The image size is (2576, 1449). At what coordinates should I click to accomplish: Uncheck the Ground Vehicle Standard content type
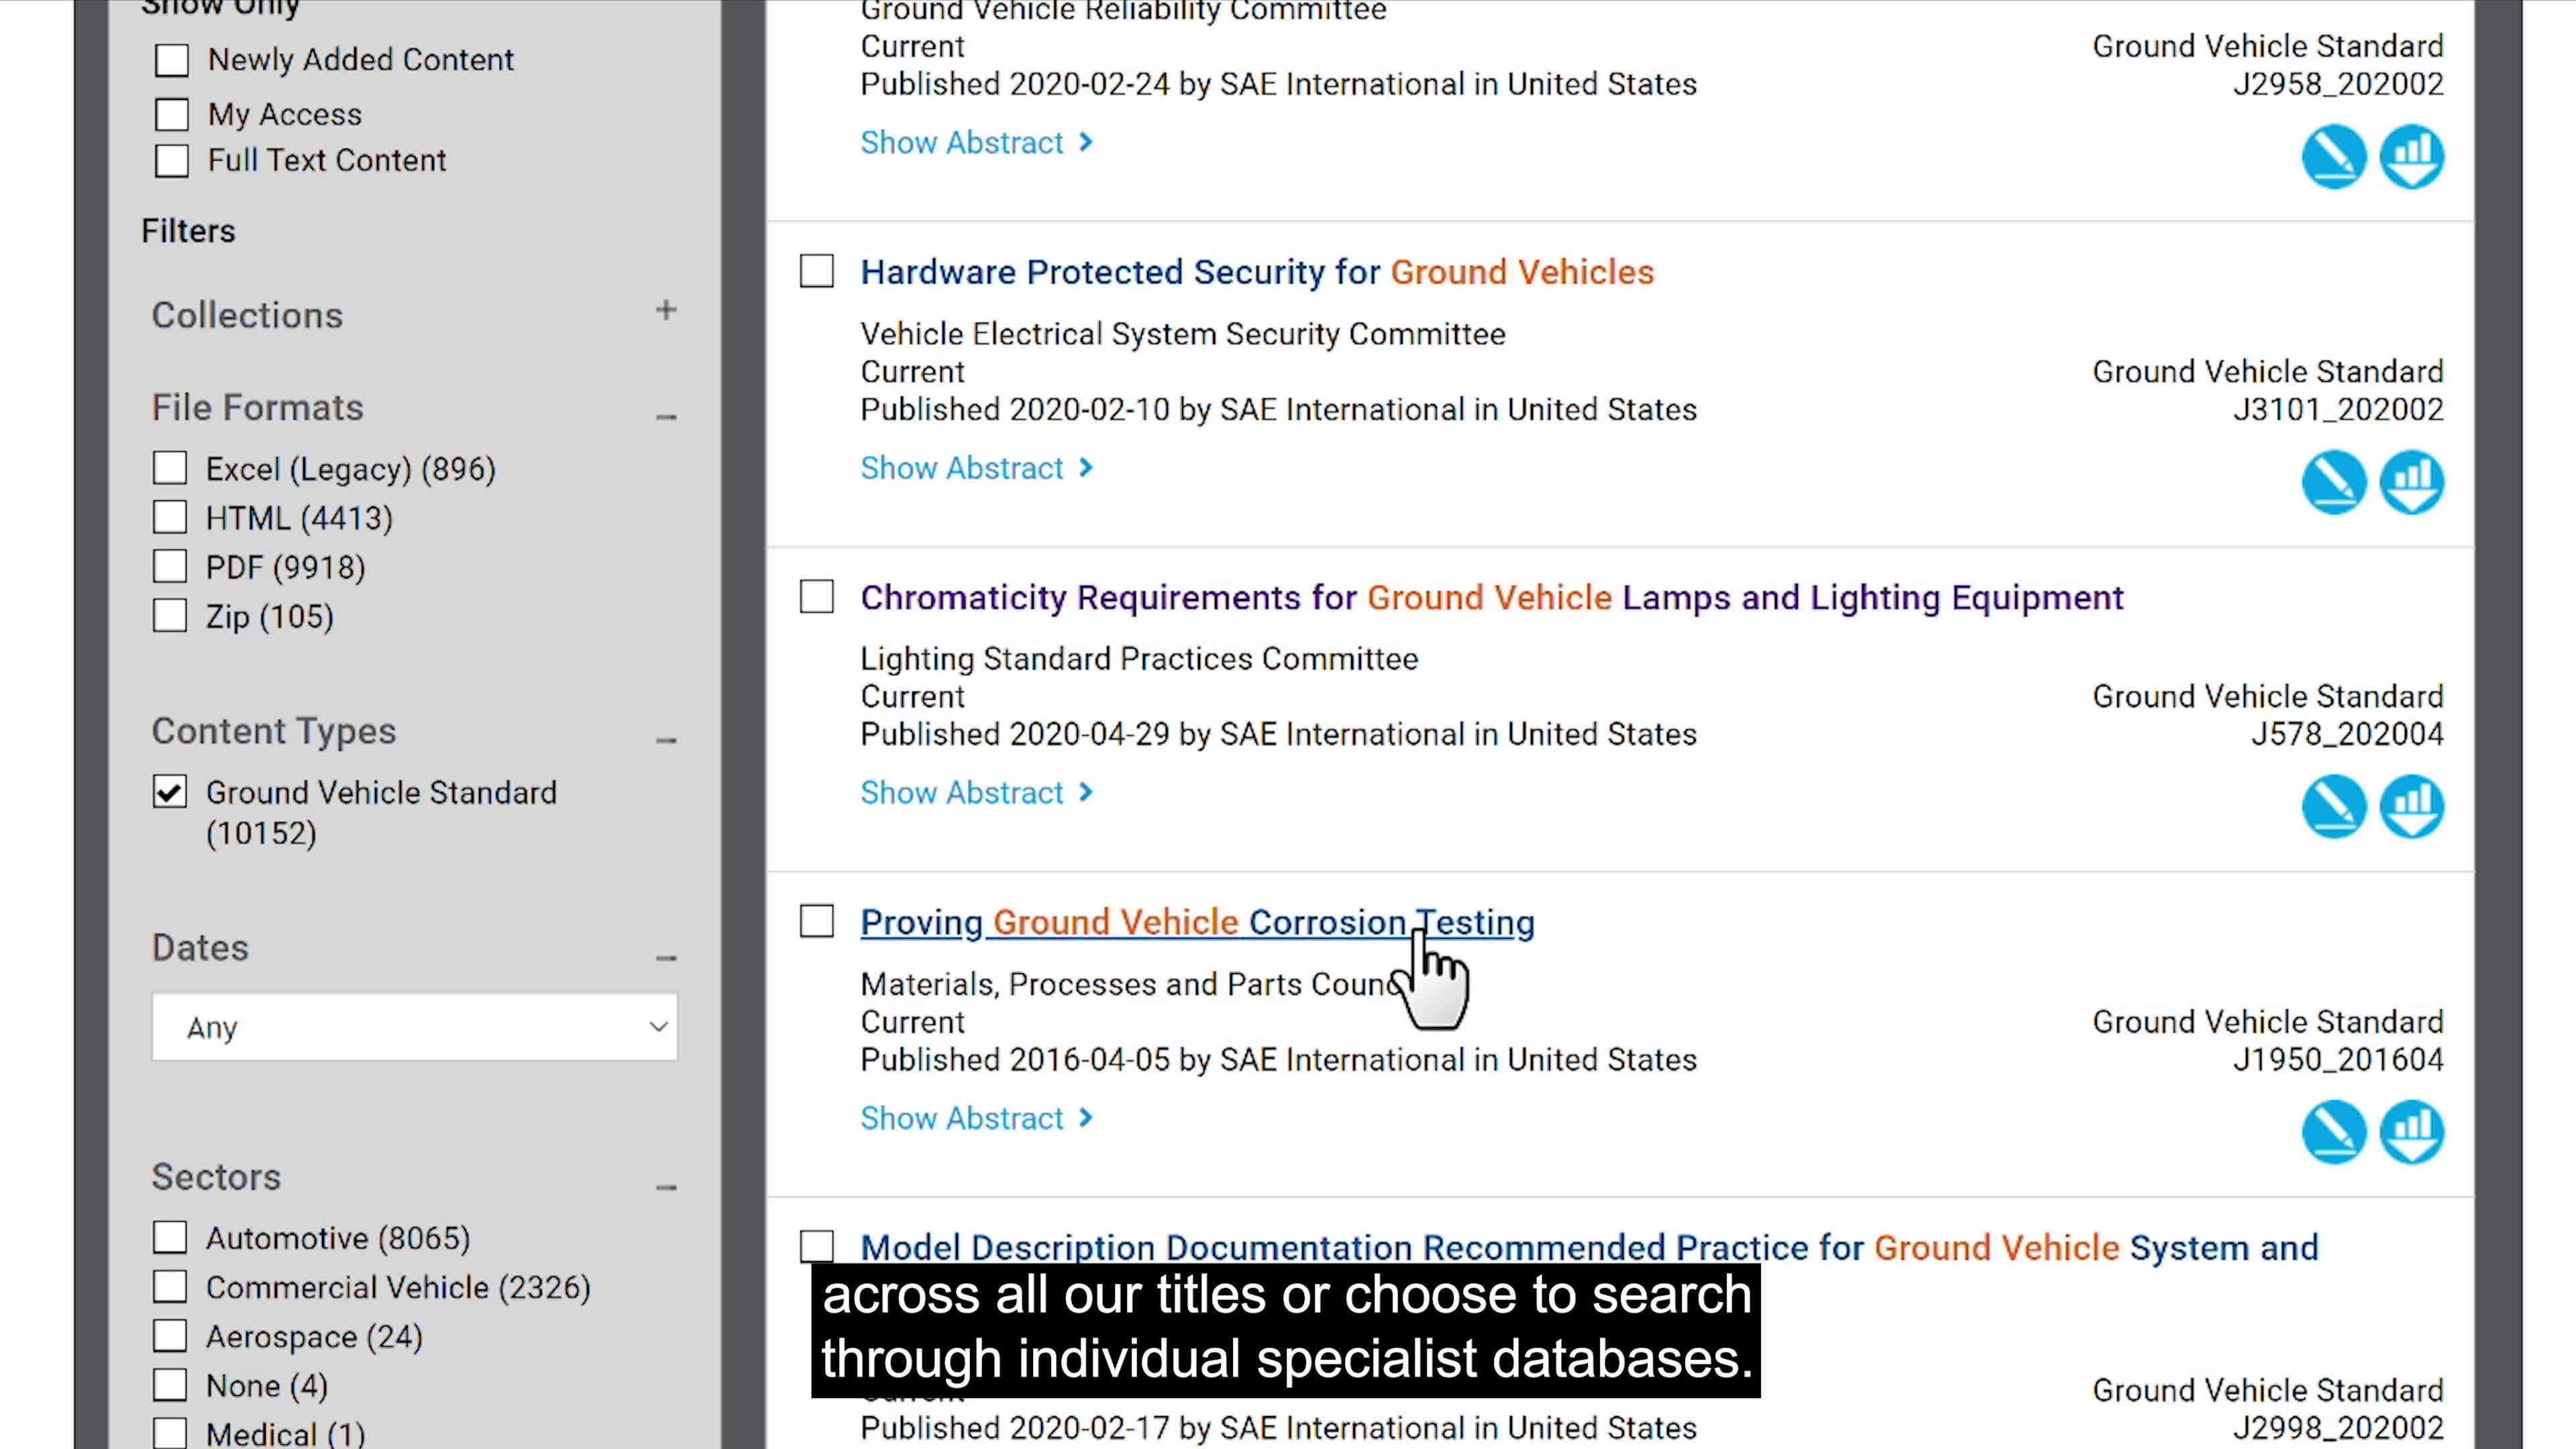170,792
